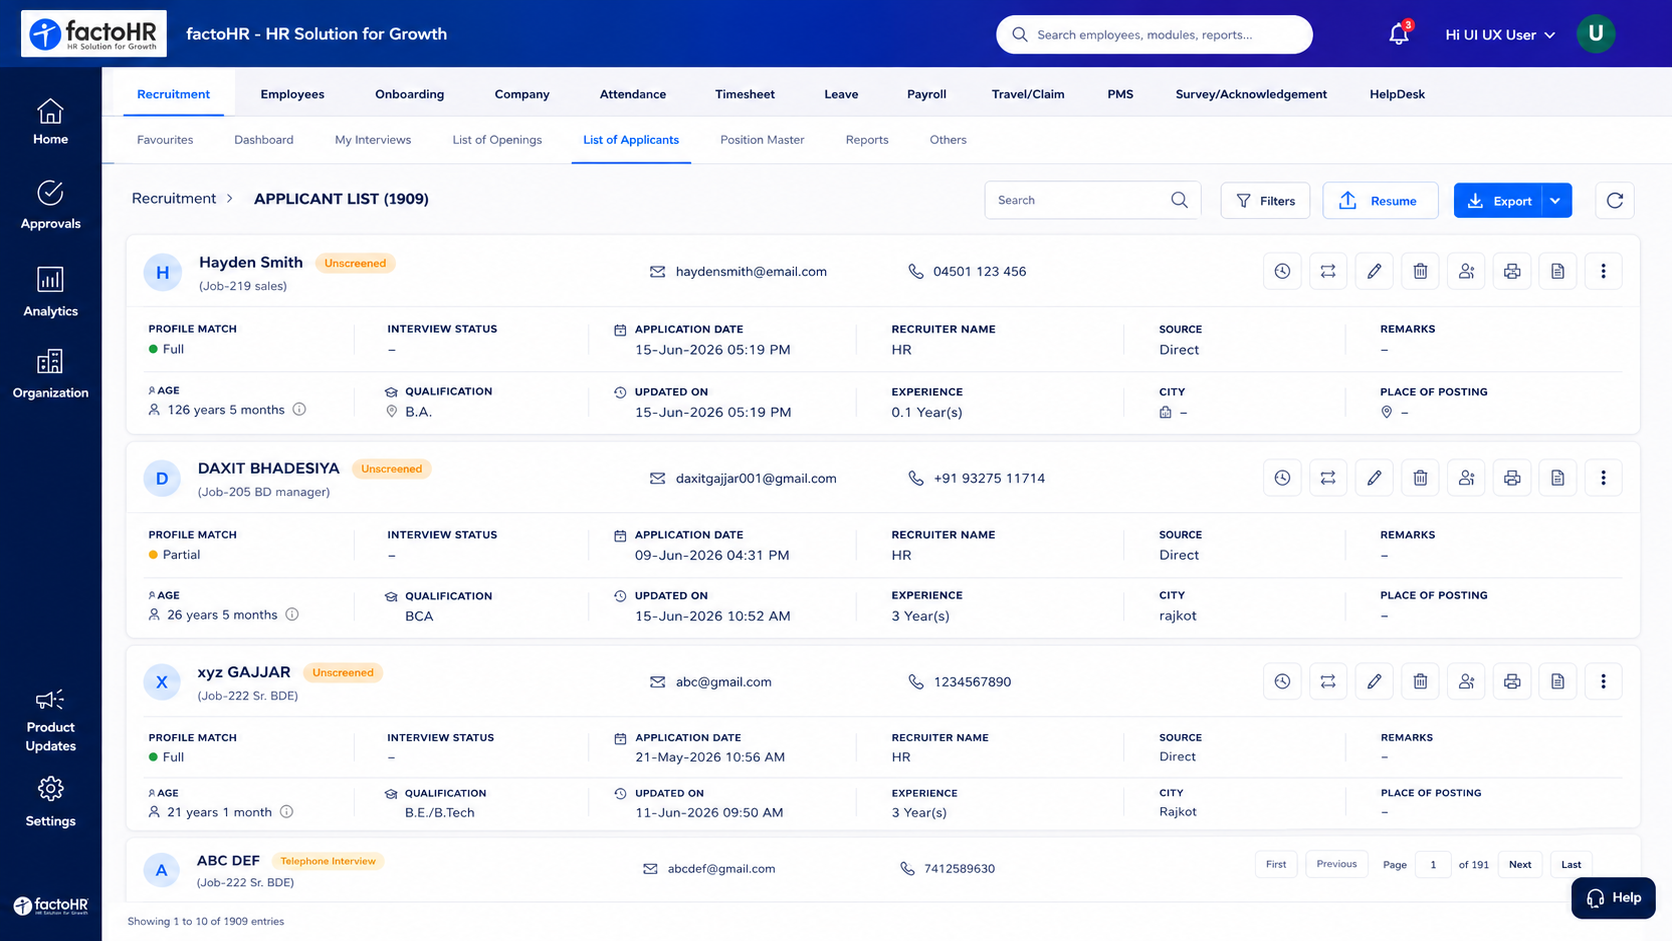This screenshot has height=941, width=1672.
Task: Focus the global search employees field
Action: (1154, 34)
